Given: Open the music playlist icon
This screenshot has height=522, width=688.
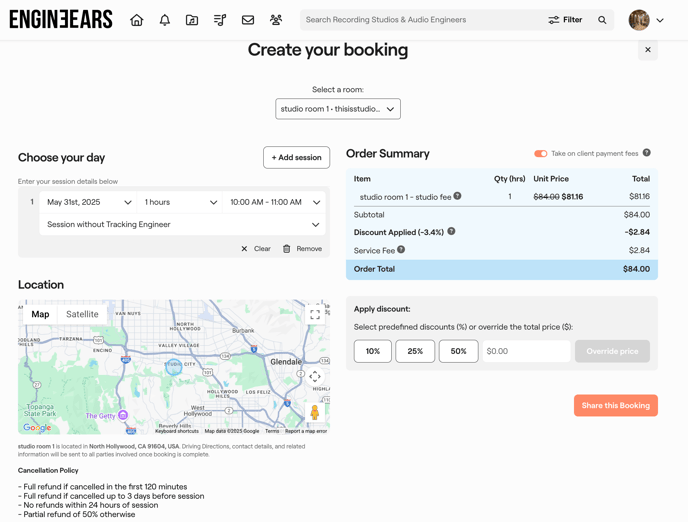Looking at the screenshot, I should point(220,20).
